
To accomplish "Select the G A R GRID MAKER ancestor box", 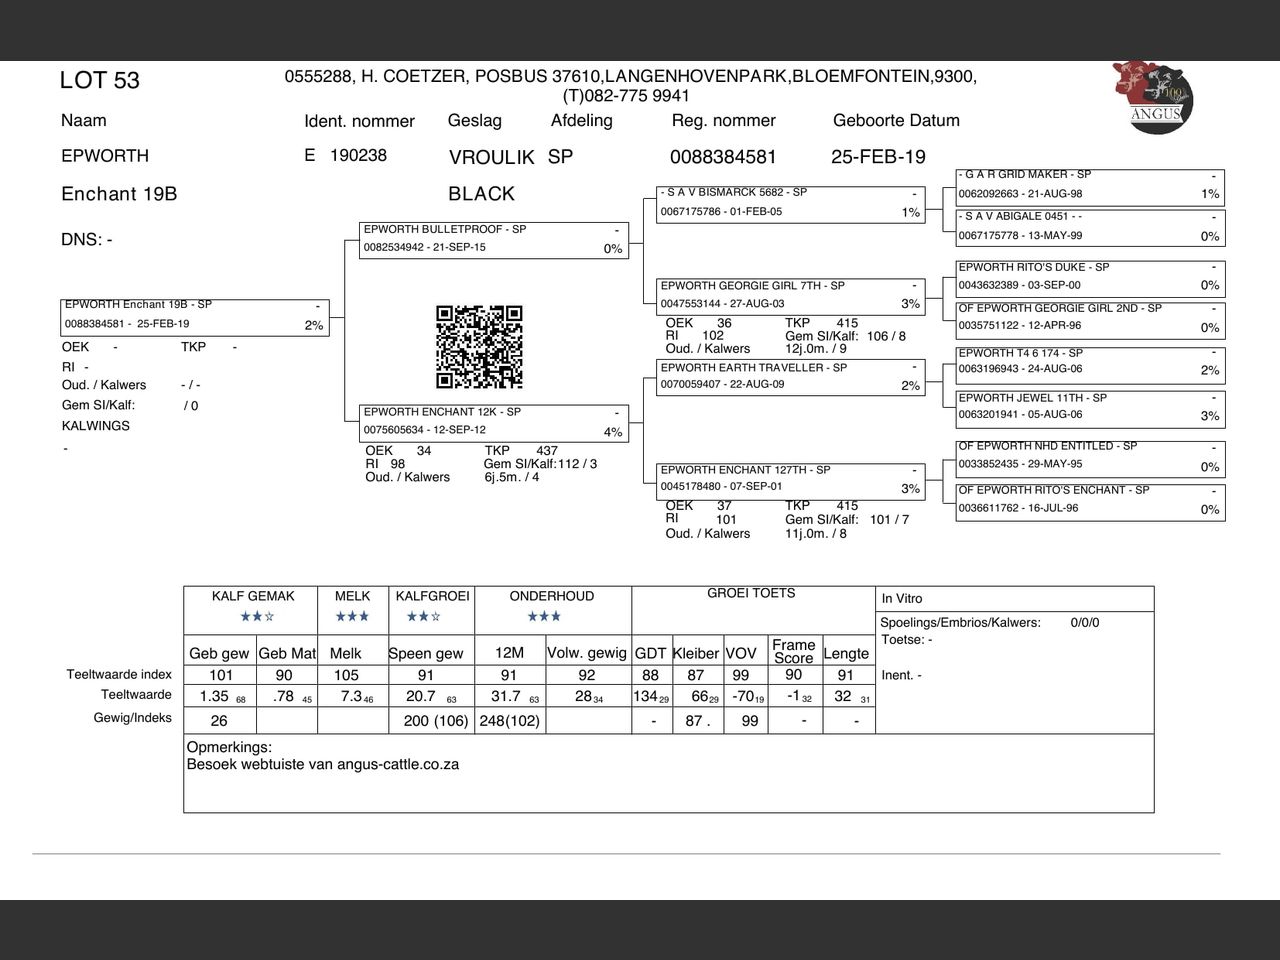I will point(1090,185).
